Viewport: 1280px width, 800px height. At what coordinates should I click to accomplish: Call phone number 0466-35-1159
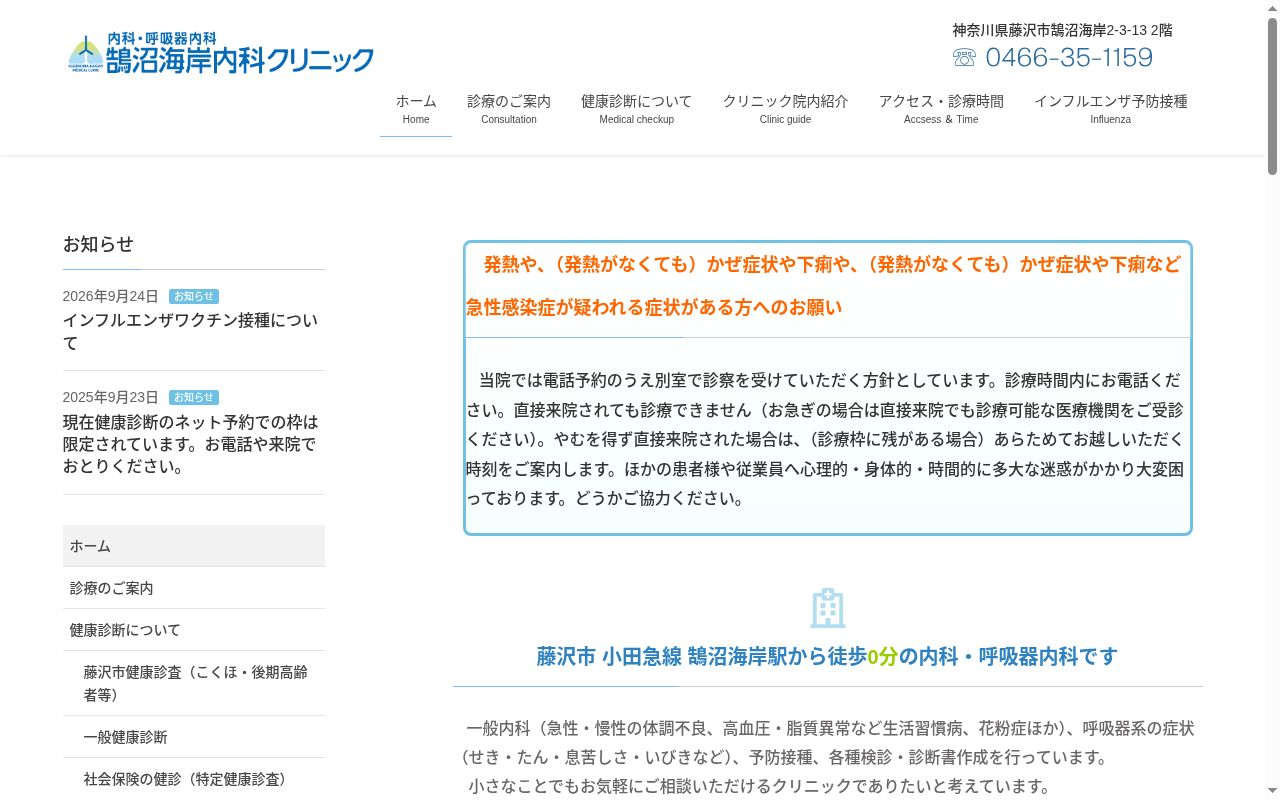point(1069,58)
